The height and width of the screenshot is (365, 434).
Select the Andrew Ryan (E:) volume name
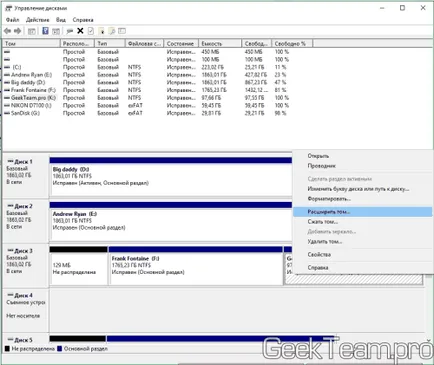pyautogui.click(x=31, y=75)
